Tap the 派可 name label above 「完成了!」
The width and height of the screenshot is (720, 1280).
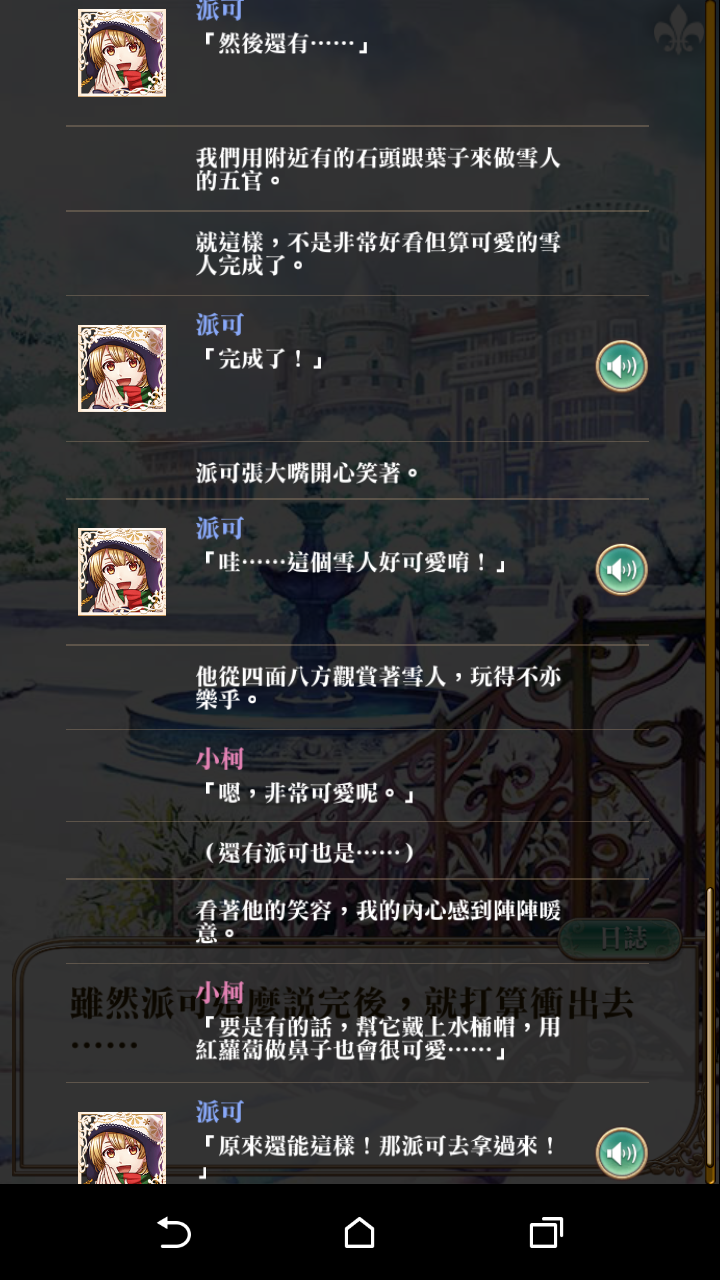point(220,324)
